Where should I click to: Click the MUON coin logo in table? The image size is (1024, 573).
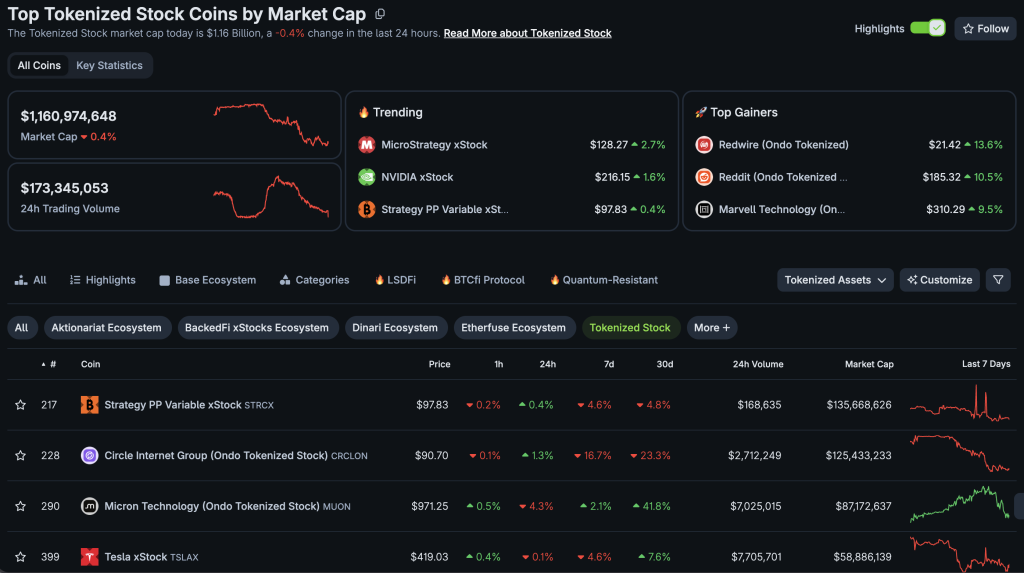(x=89, y=506)
